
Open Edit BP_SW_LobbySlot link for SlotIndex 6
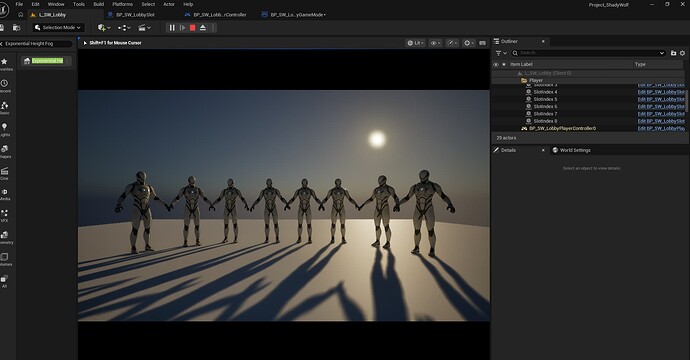click(x=661, y=107)
